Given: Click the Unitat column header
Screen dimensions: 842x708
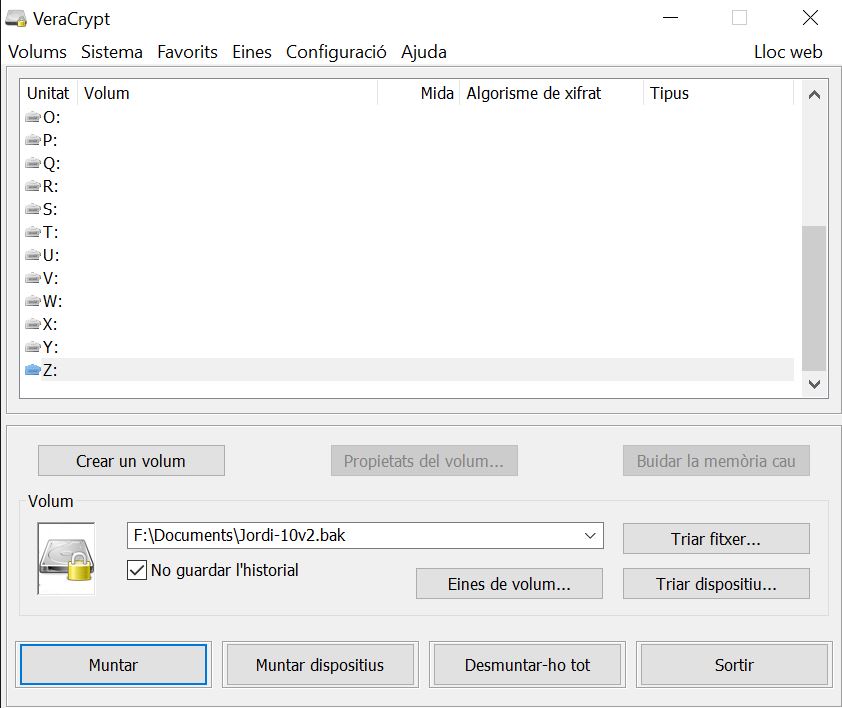Looking at the screenshot, I should pyautogui.click(x=48, y=93).
